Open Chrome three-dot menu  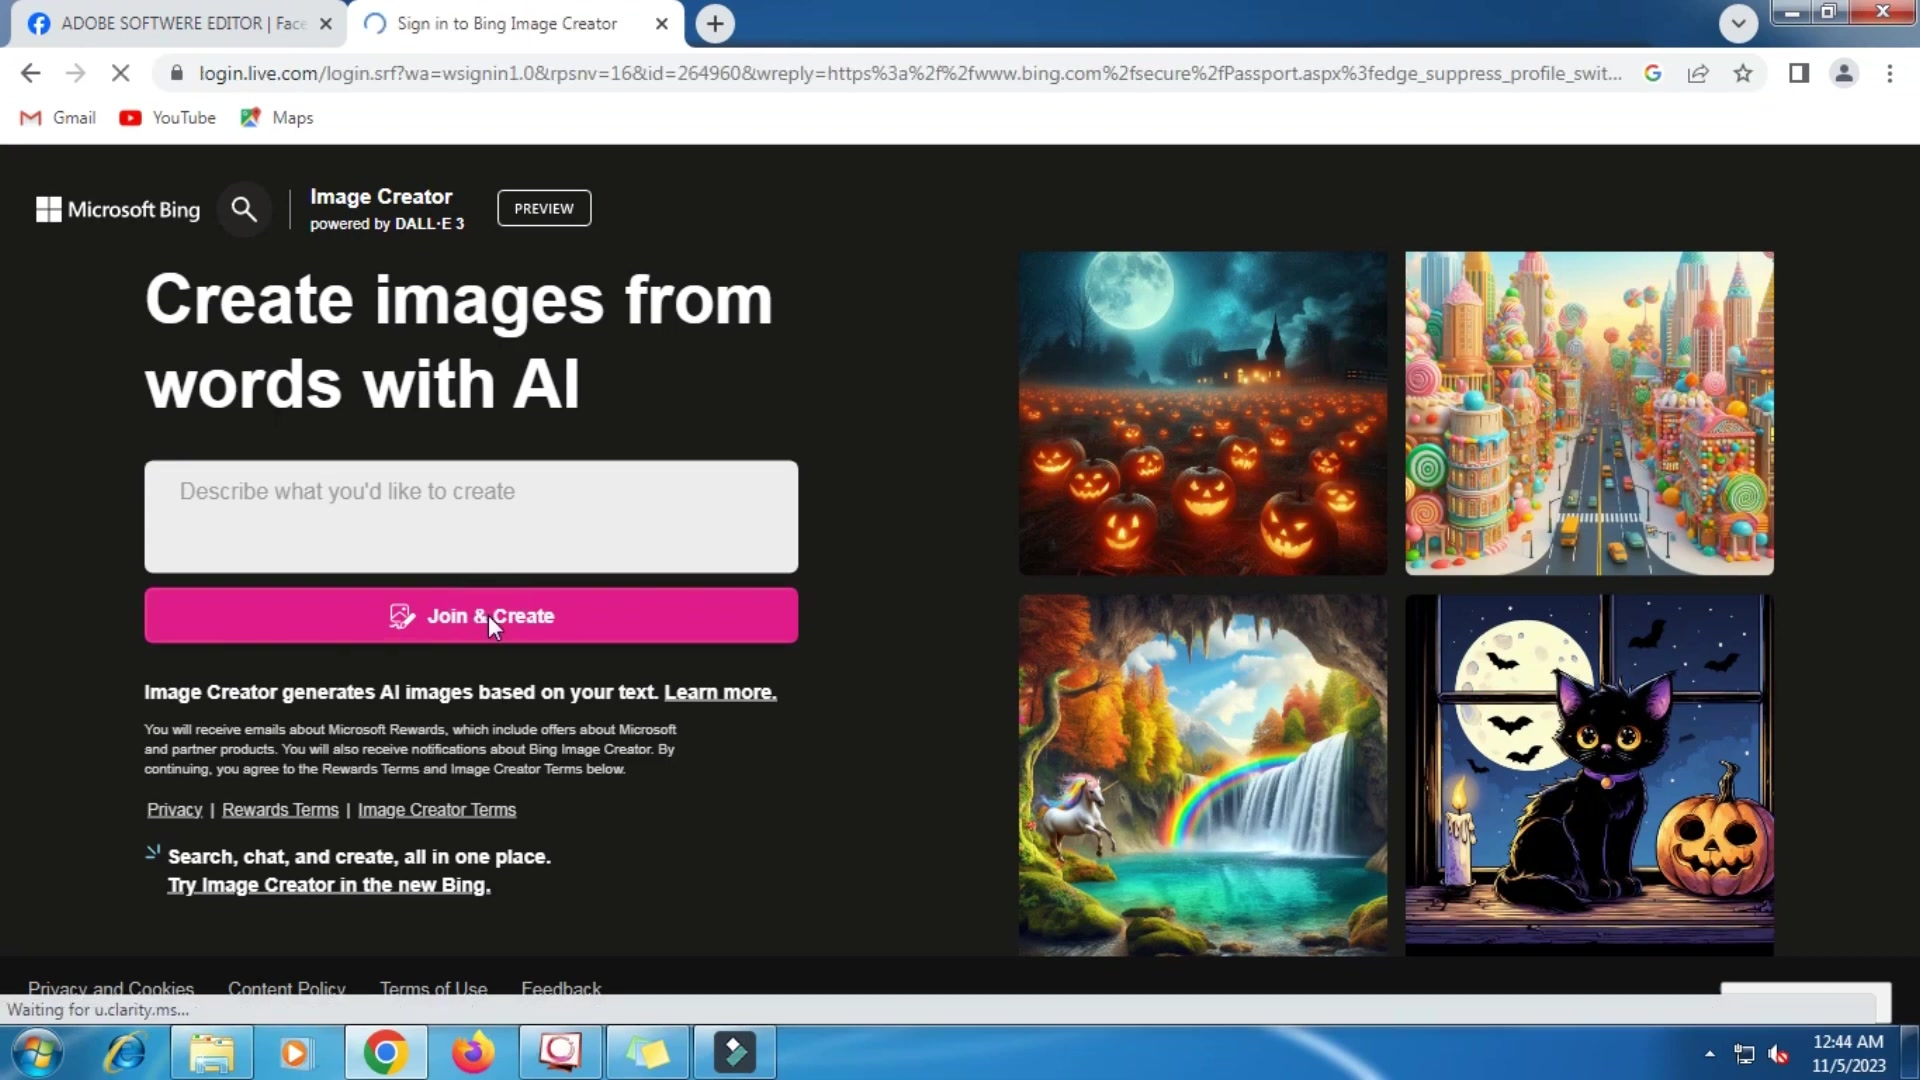click(1889, 73)
